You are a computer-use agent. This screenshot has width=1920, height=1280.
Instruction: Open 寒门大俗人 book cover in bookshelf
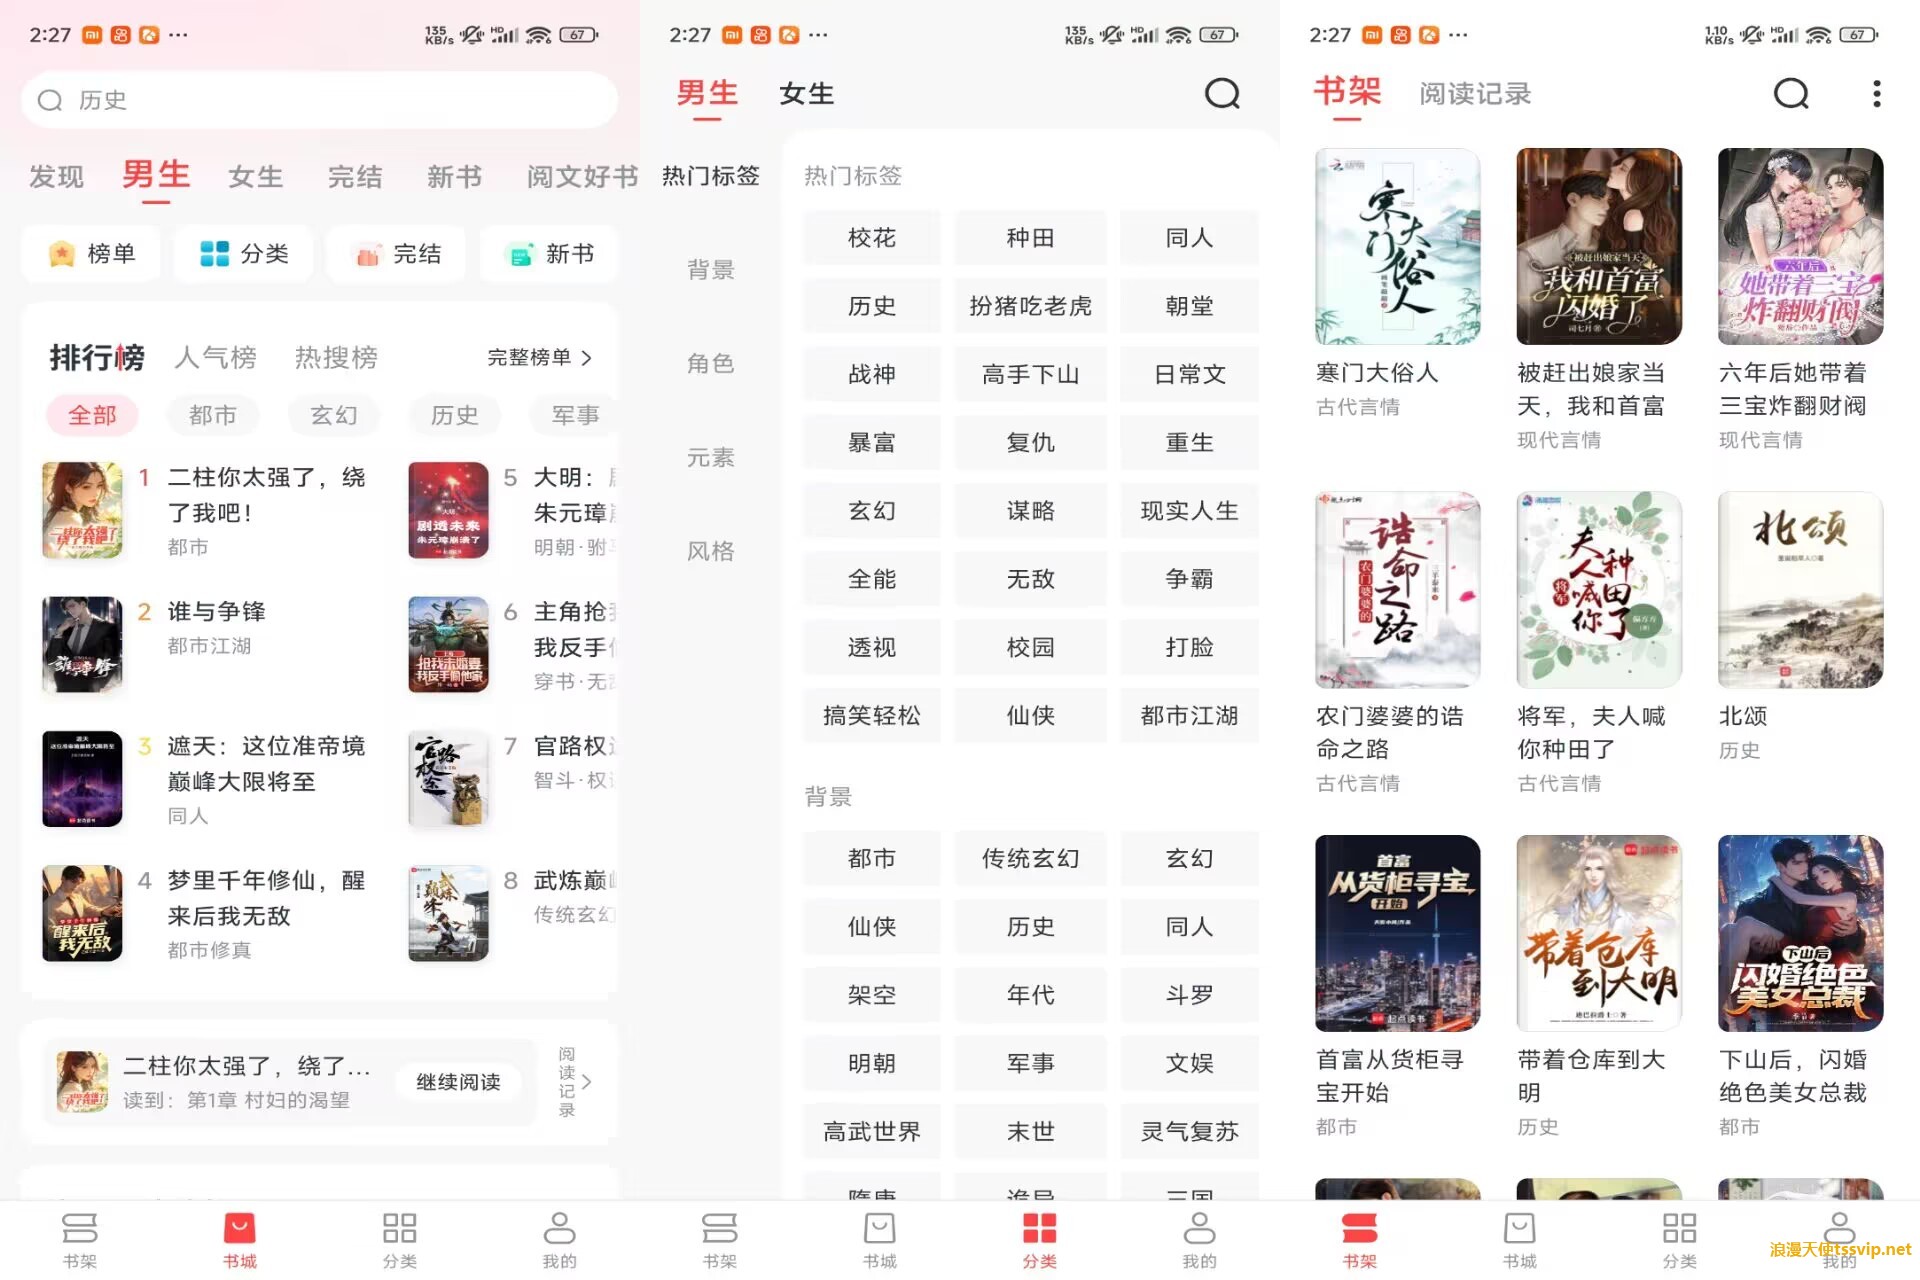point(1397,247)
